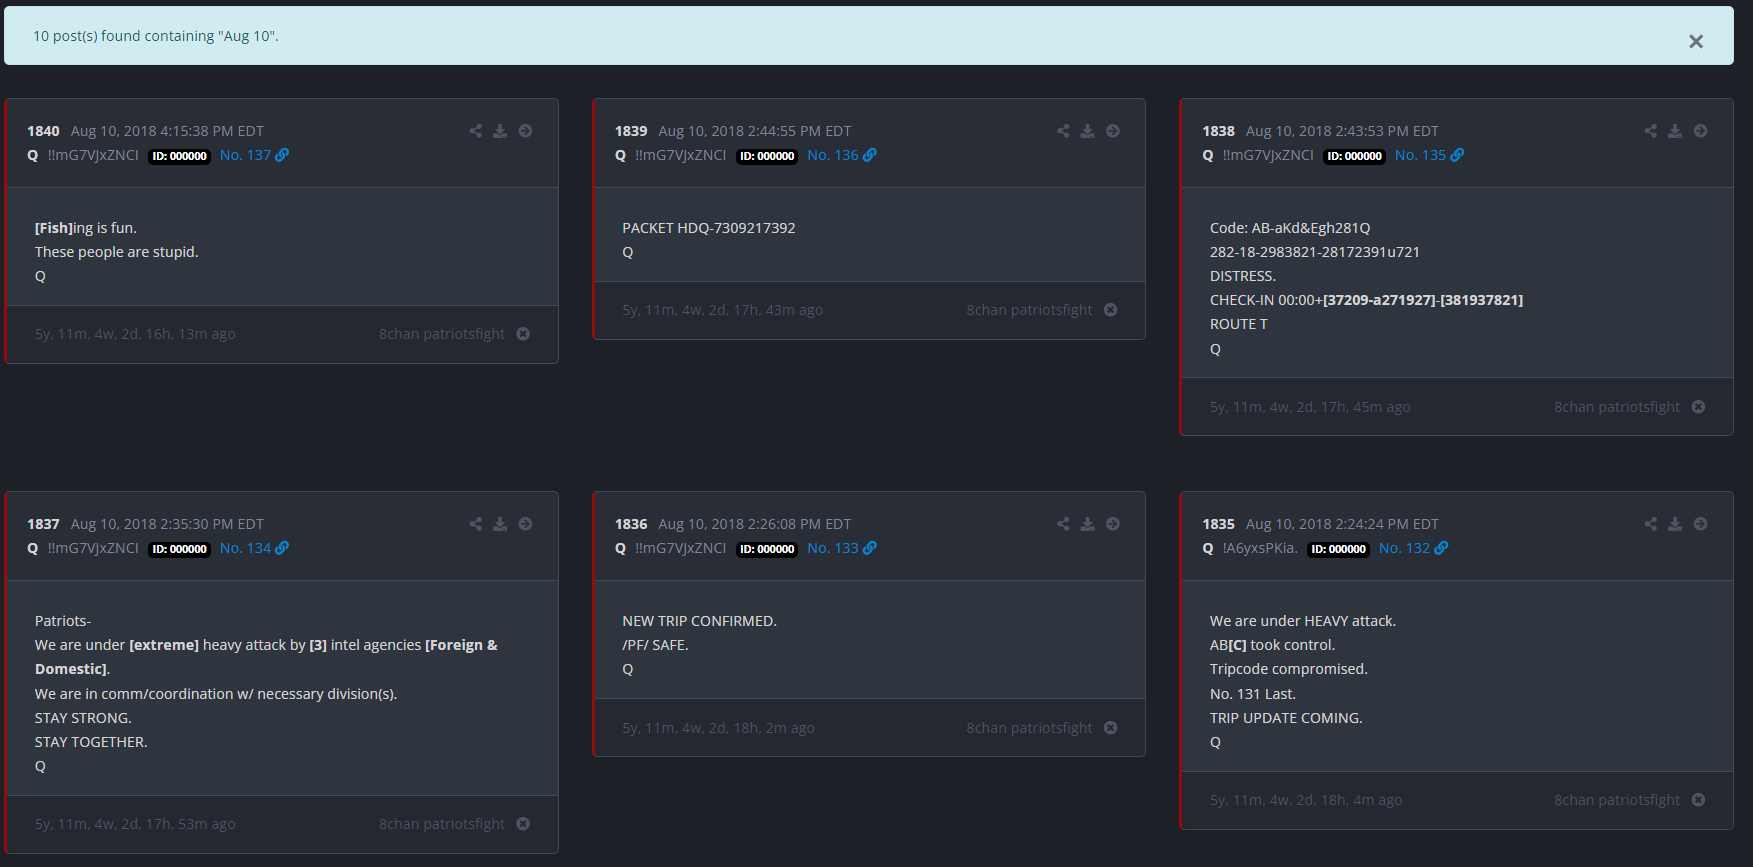1753x867 pixels.
Task: Click ID: 000000 badge in post 1836
Action: click(767, 549)
